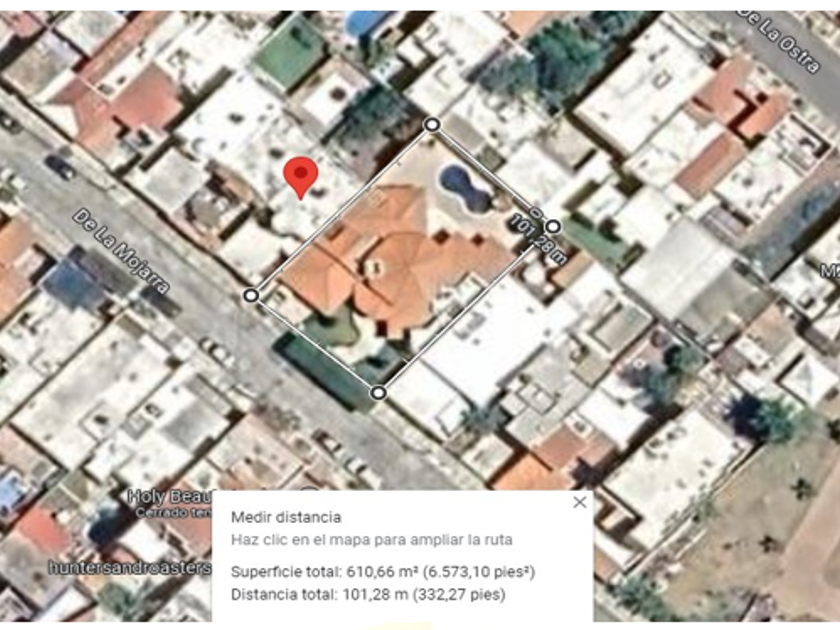Open the huntersandroasters place label

tap(130, 567)
